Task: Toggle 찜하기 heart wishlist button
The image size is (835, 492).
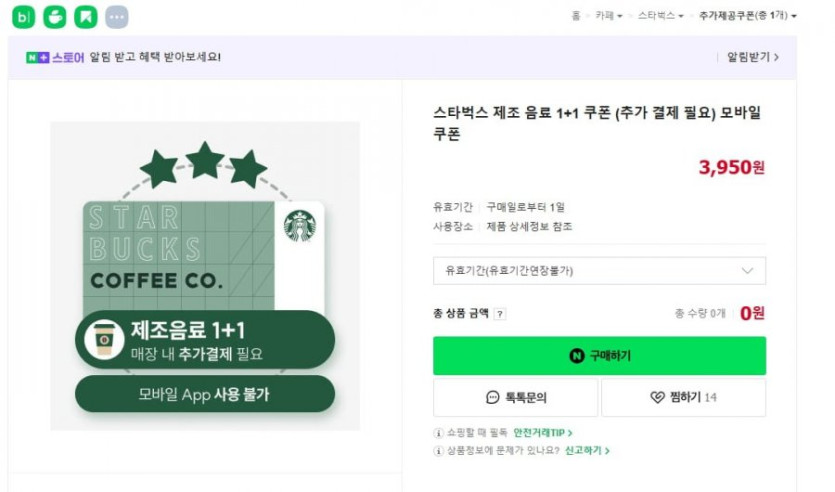Action: 683,397
